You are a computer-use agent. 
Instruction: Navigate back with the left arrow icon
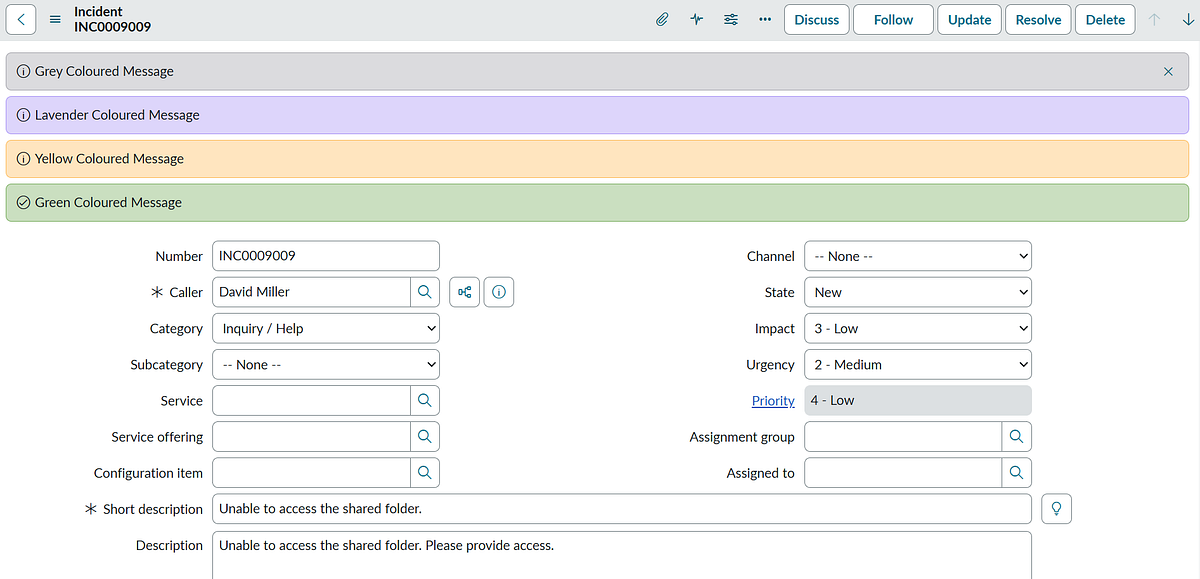point(21,19)
